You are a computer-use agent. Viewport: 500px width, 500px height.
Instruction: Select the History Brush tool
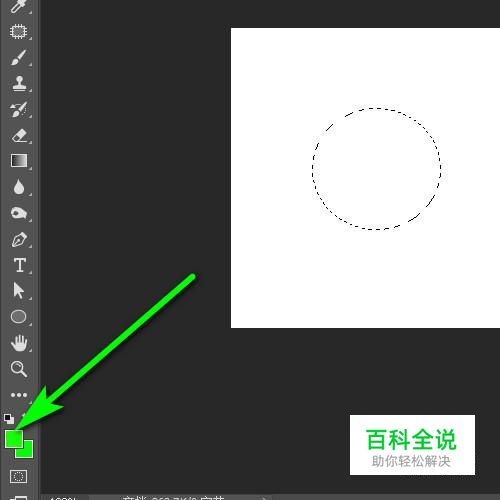(x=19, y=109)
